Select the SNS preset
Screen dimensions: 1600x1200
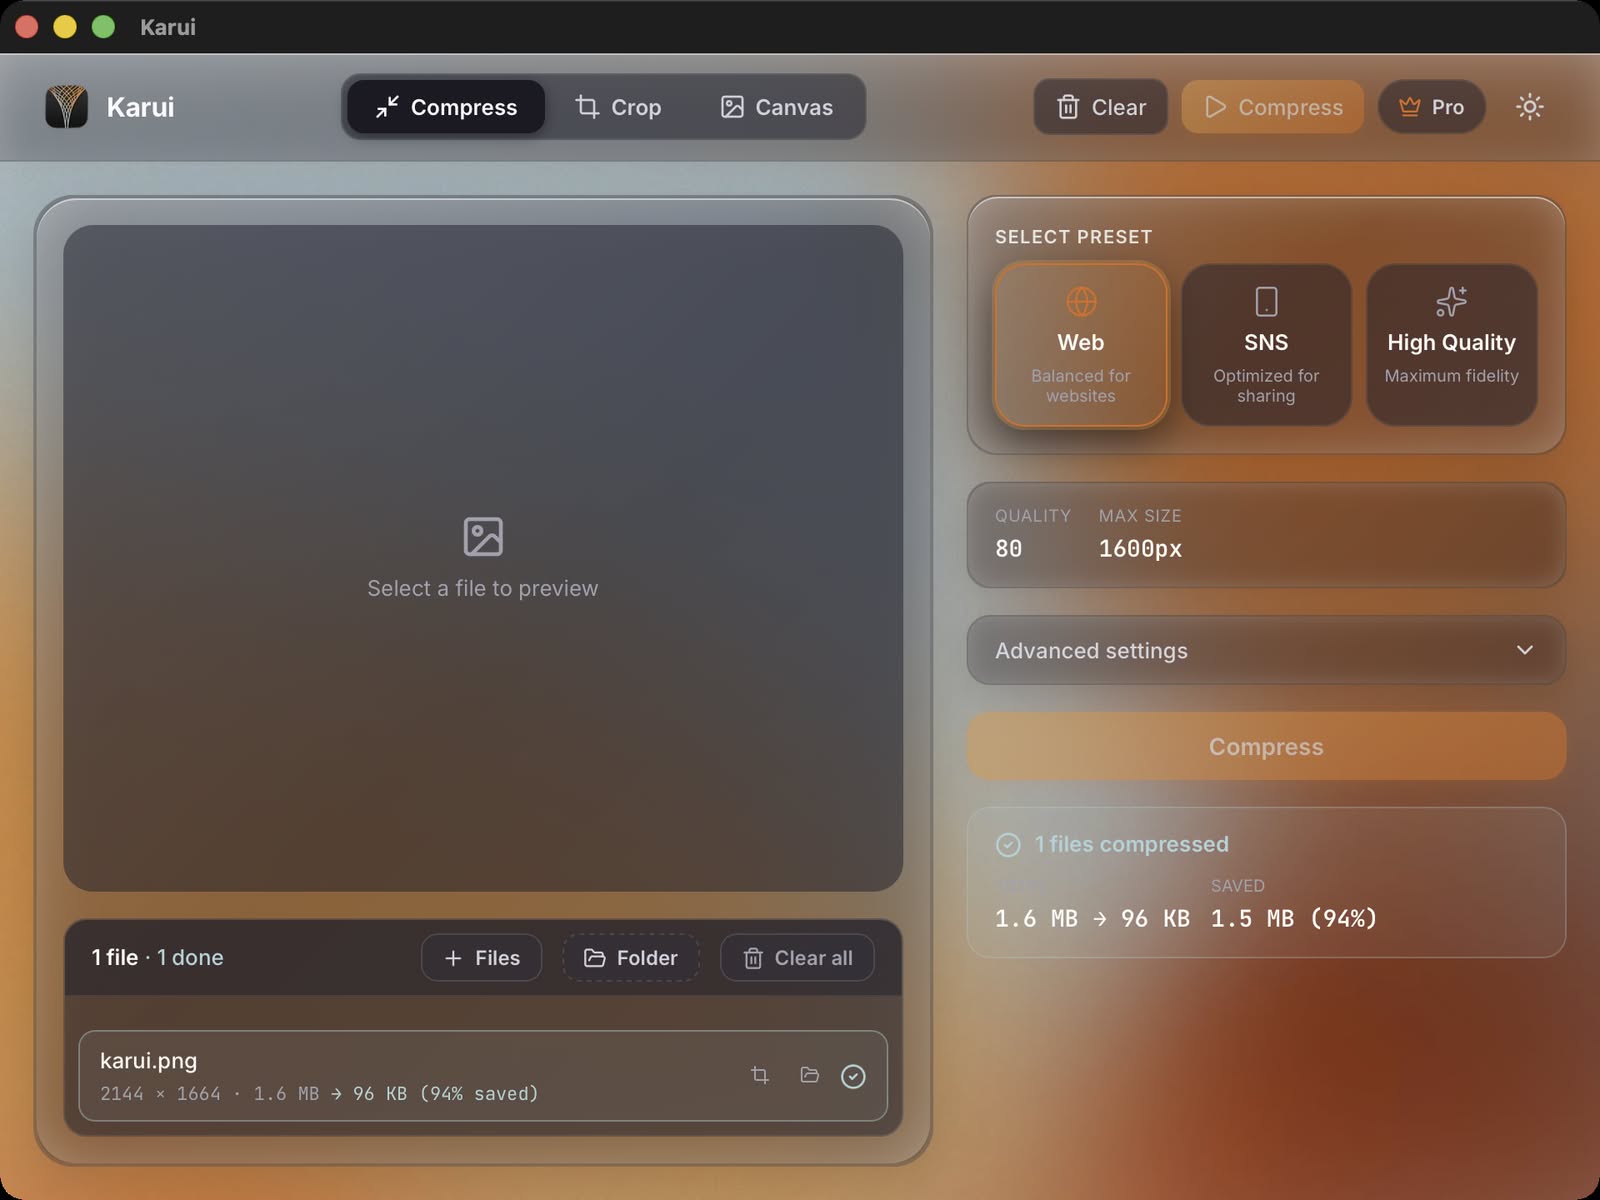[1266, 345]
